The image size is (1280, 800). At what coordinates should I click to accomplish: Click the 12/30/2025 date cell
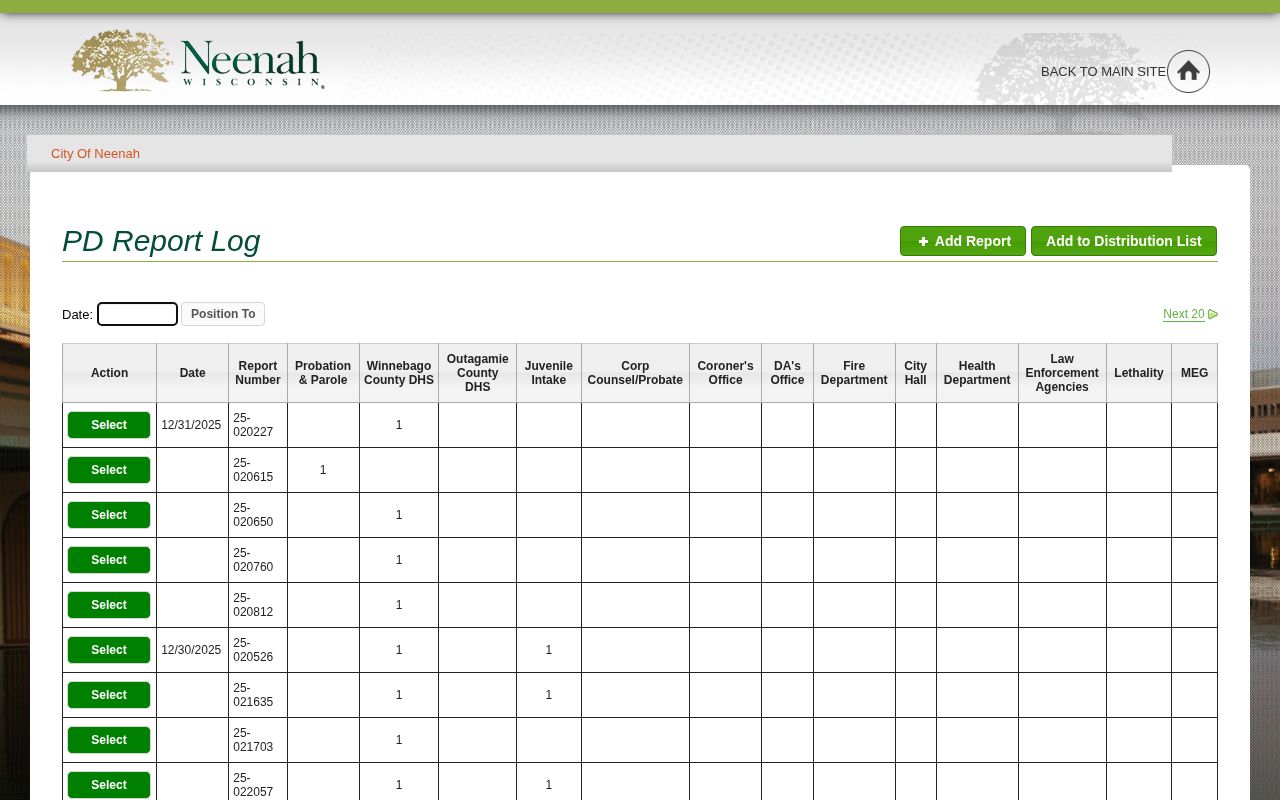click(192, 650)
